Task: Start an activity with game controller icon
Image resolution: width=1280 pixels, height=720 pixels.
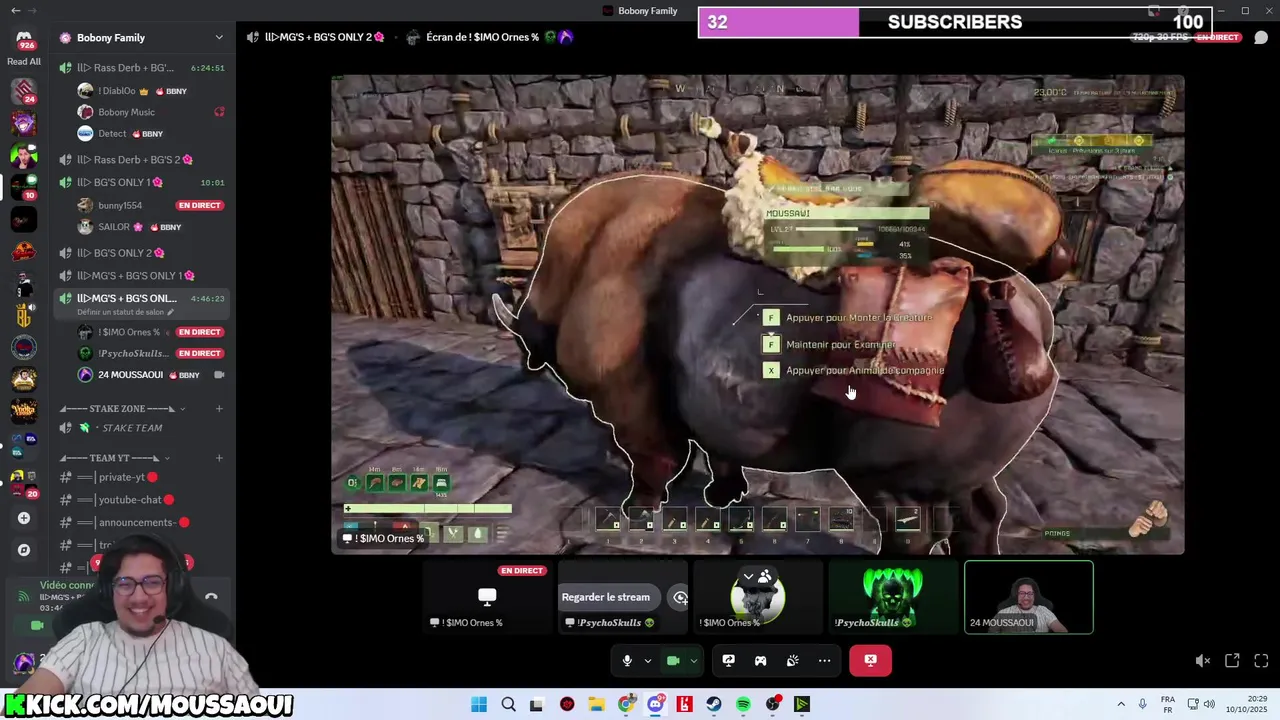Action: click(x=760, y=661)
